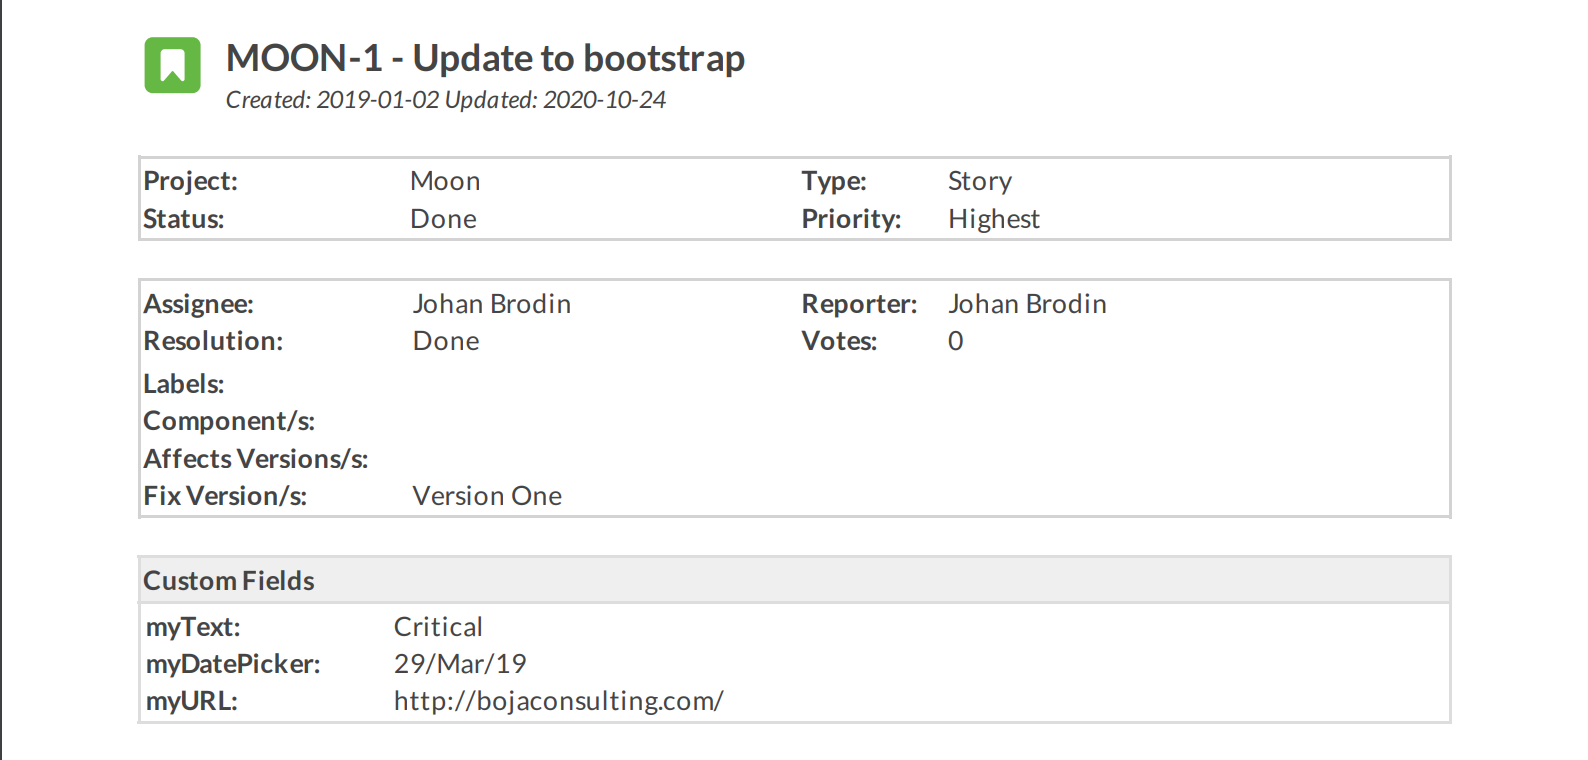The height and width of the screenshot is (760, 1588).
Task: Click reporter name Johan Brodin
Action: click(1027, 304)
